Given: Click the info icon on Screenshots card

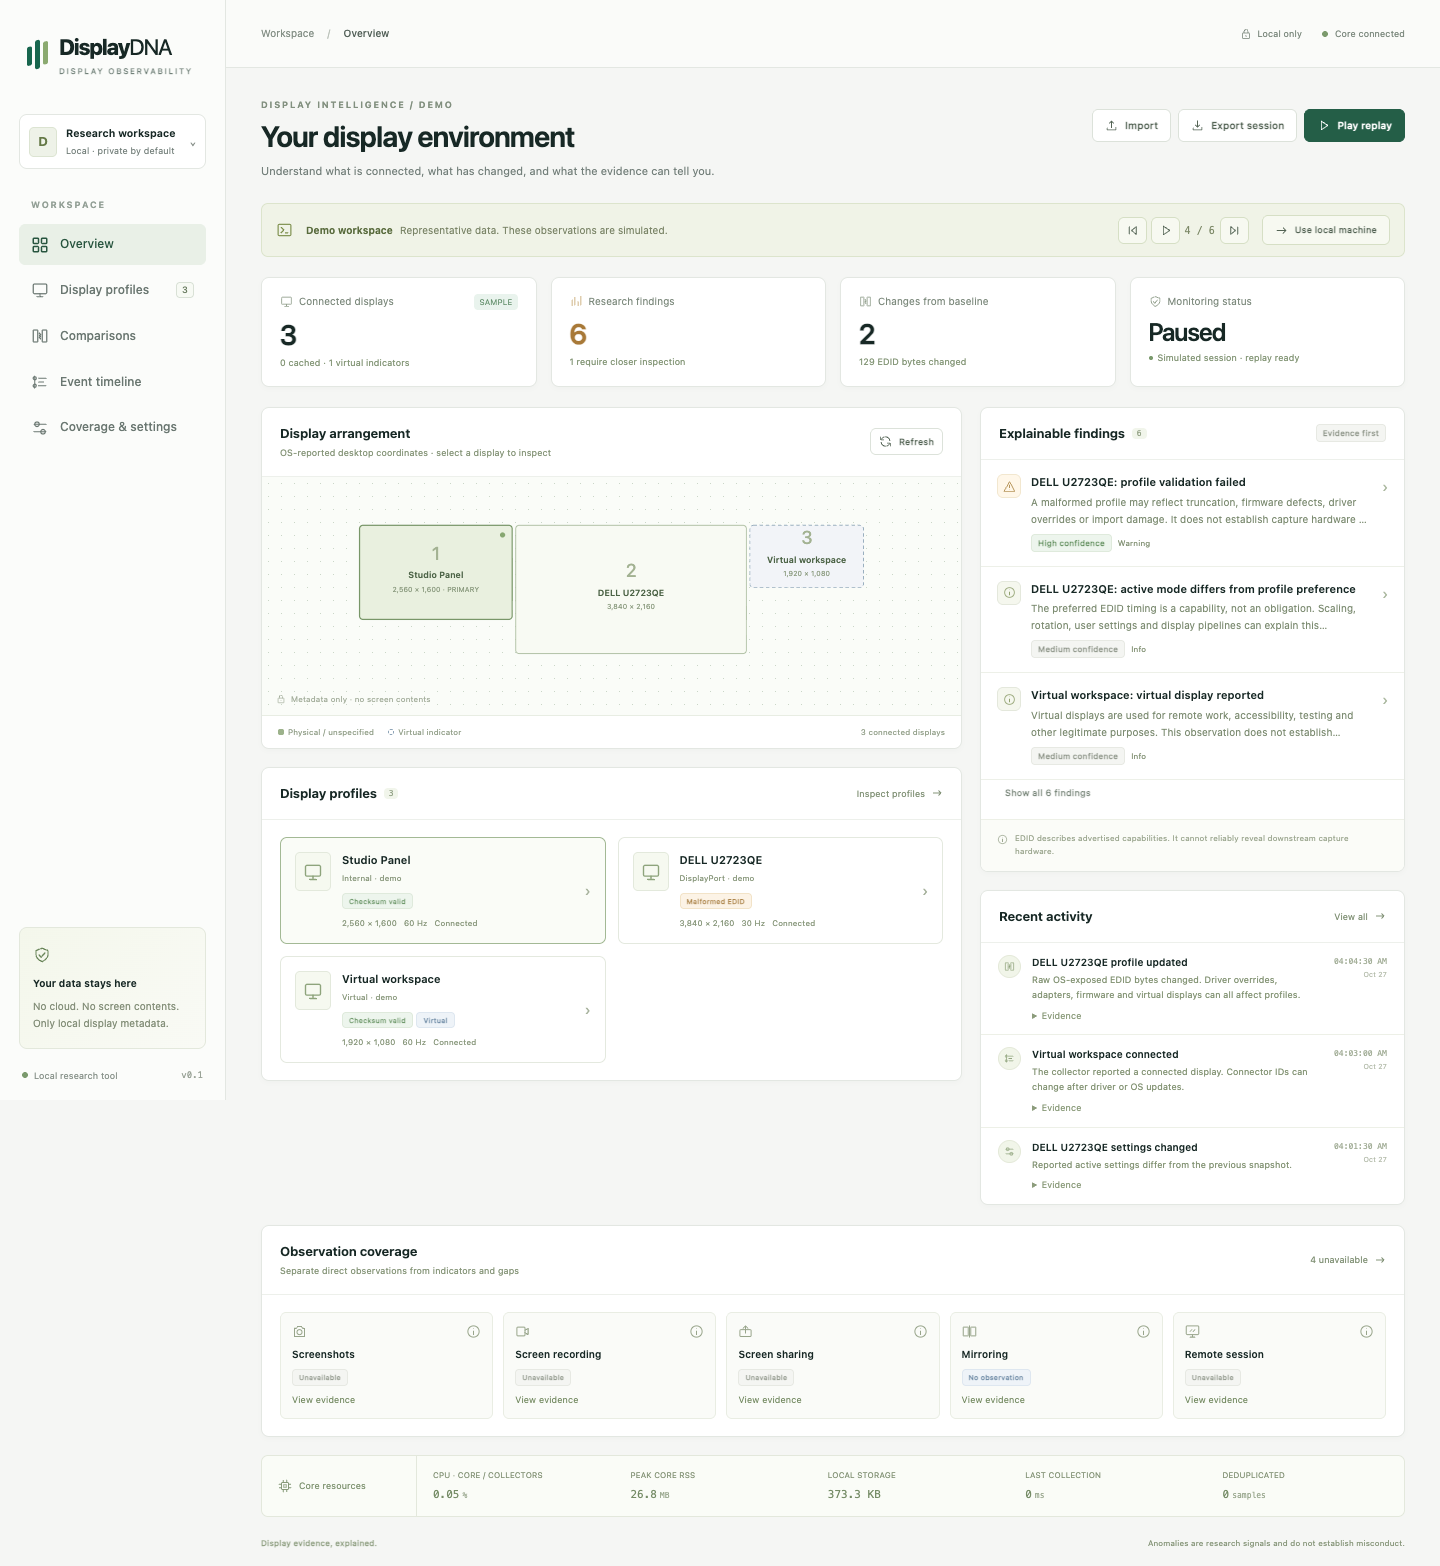Looking at the screenshot, I should click(x=473, y=1331).
